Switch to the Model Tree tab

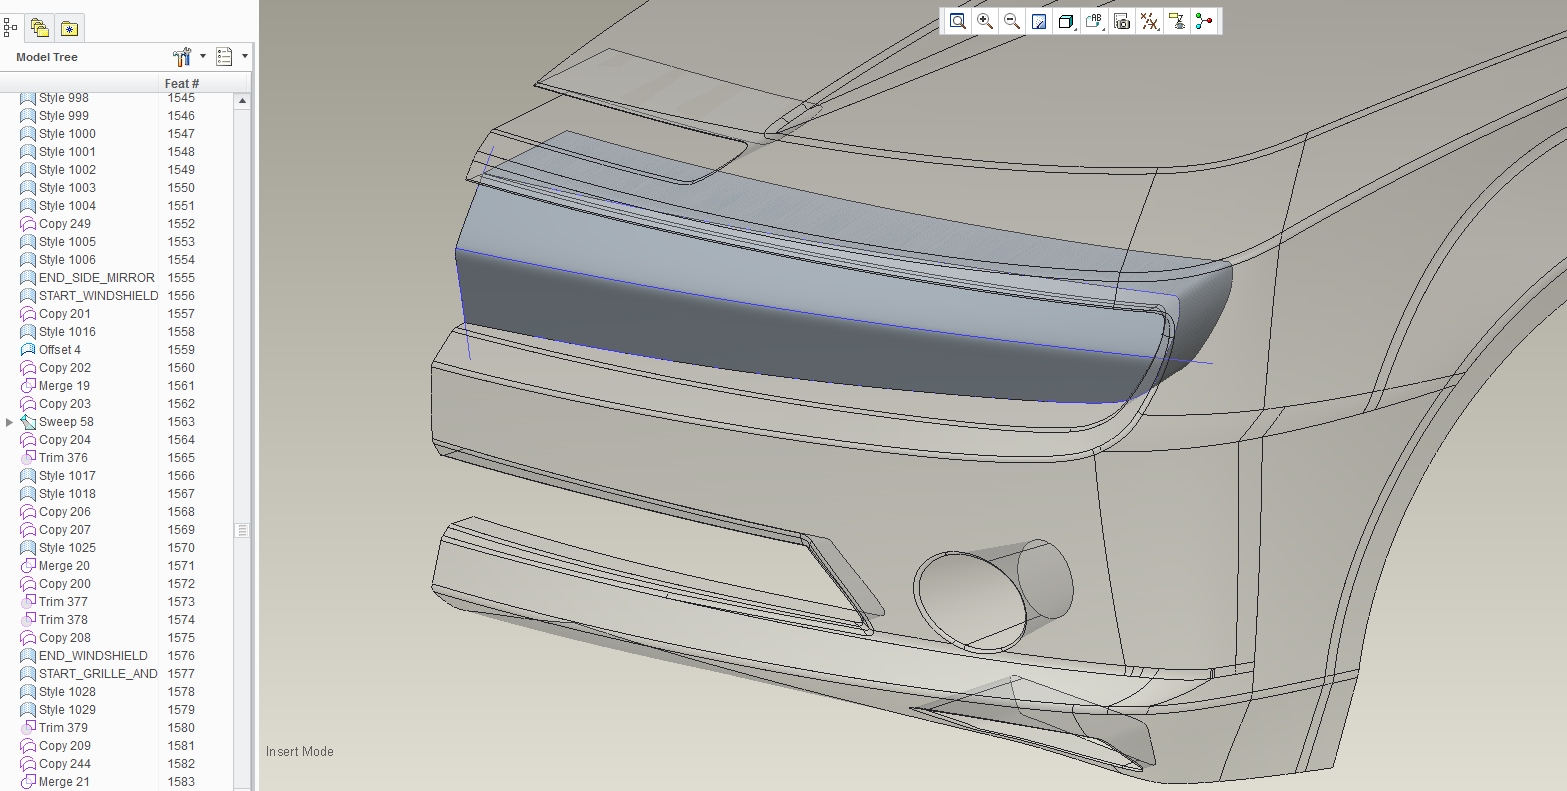(x=10, y=28)
